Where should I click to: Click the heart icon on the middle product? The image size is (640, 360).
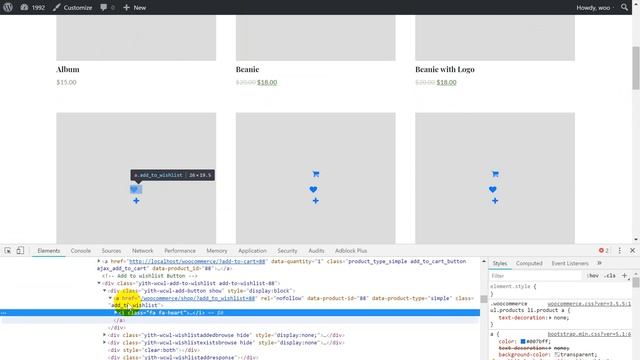click(313, 189)
